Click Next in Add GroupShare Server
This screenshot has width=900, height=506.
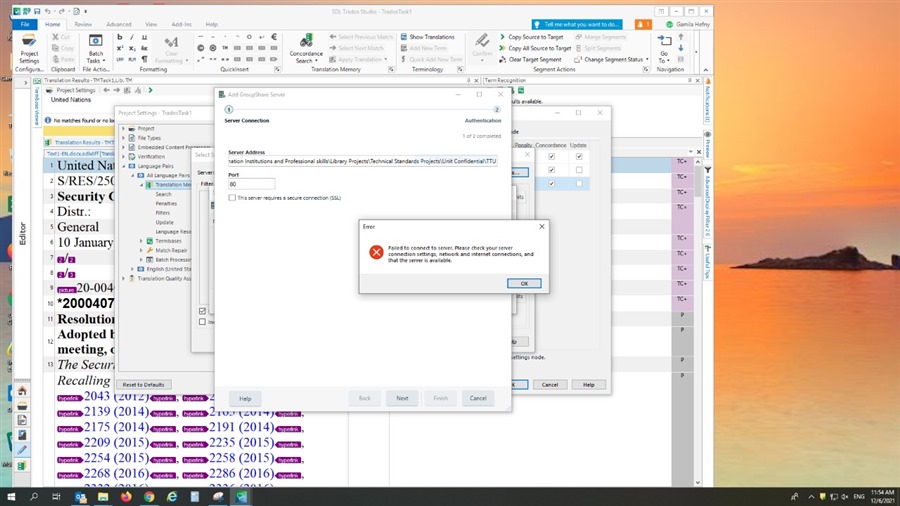(x=402, y=398)
